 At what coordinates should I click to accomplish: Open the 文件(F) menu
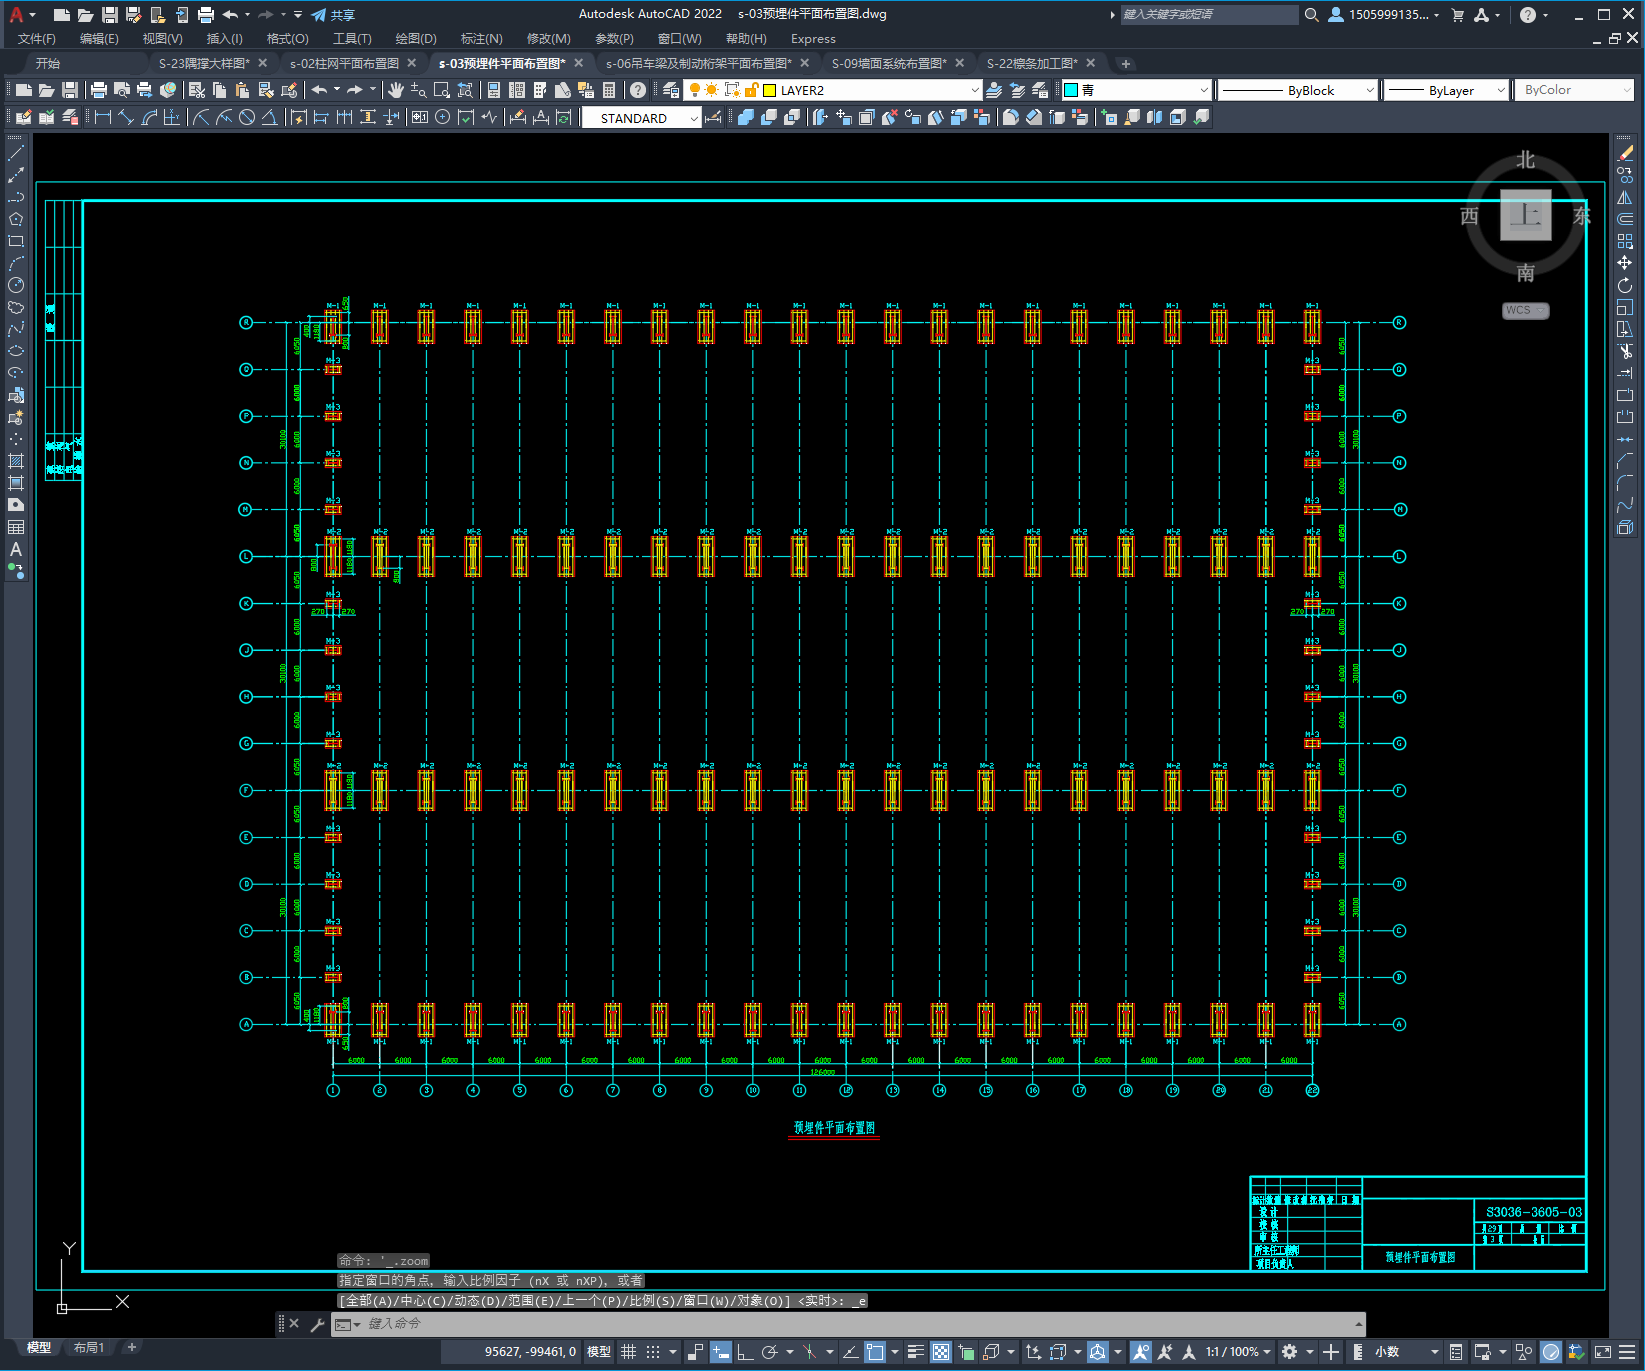(37, 39)
